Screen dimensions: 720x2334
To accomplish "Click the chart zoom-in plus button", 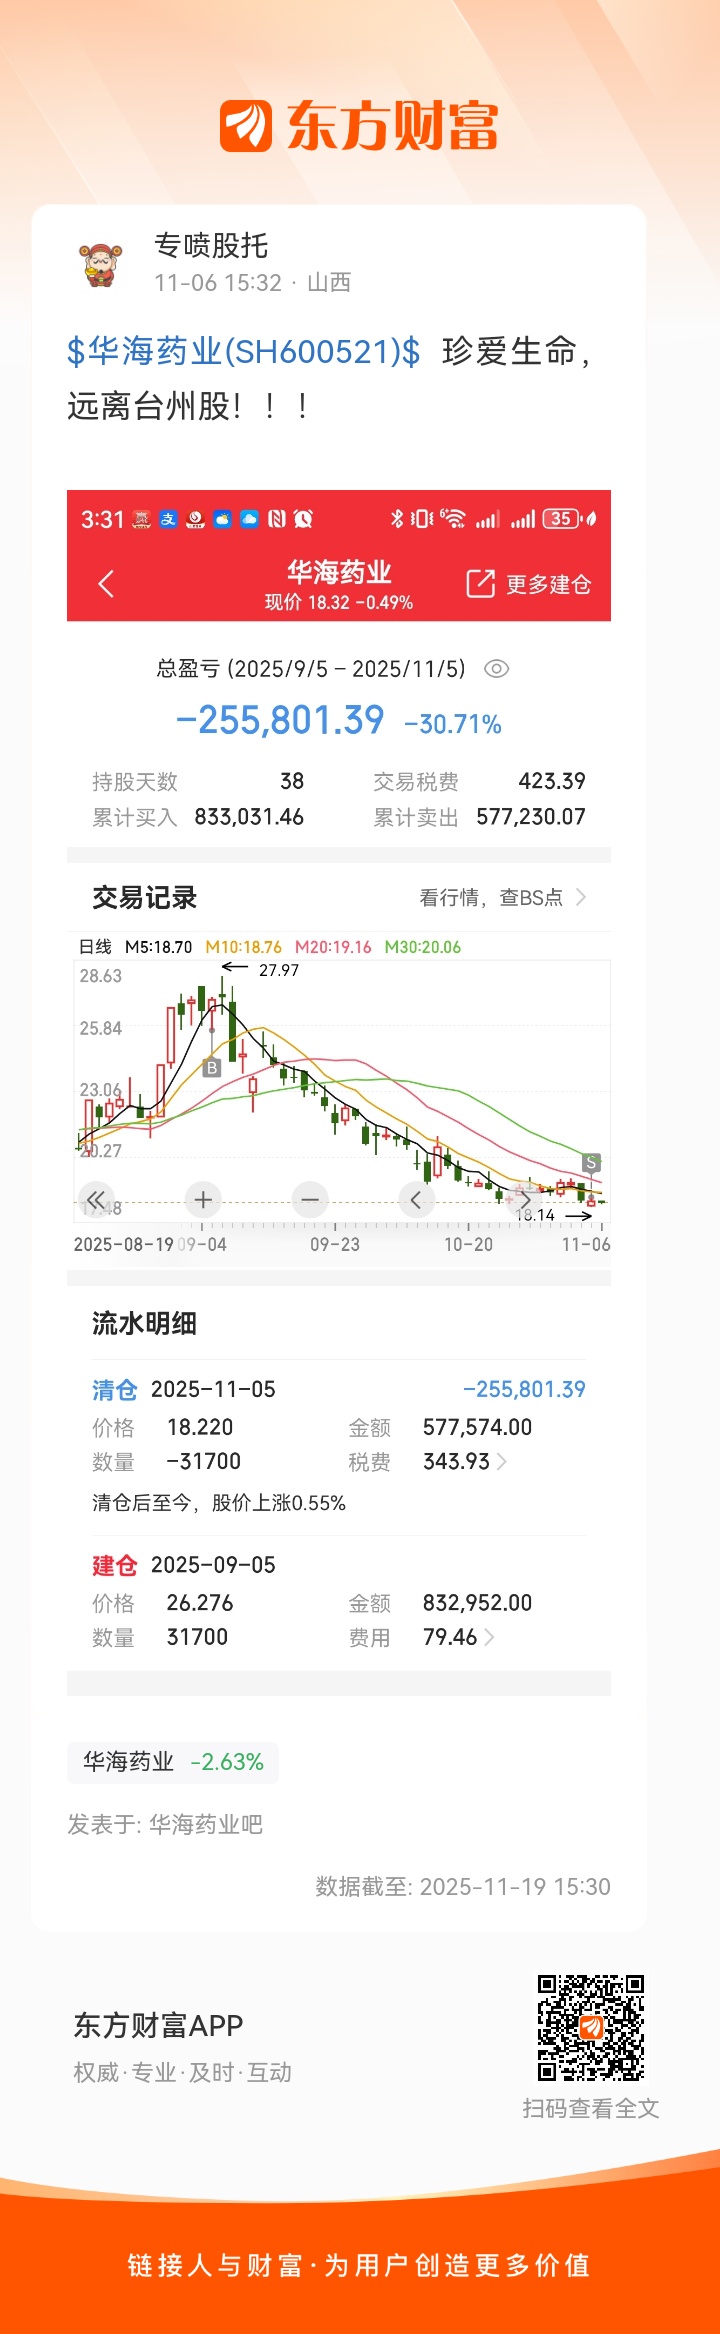I will 203,1199.
